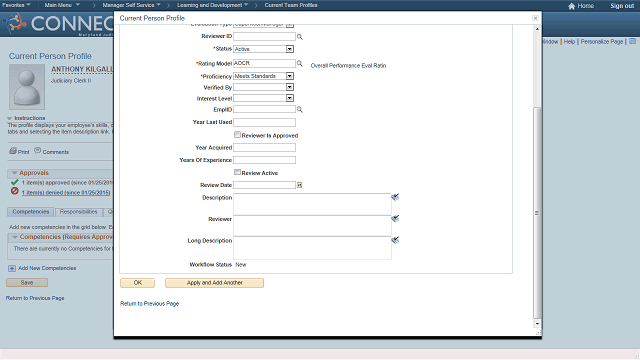The height and width of the screenshot is (360, 640).
Task: Click Return to Previous Page in dialog
Action: 149,304
